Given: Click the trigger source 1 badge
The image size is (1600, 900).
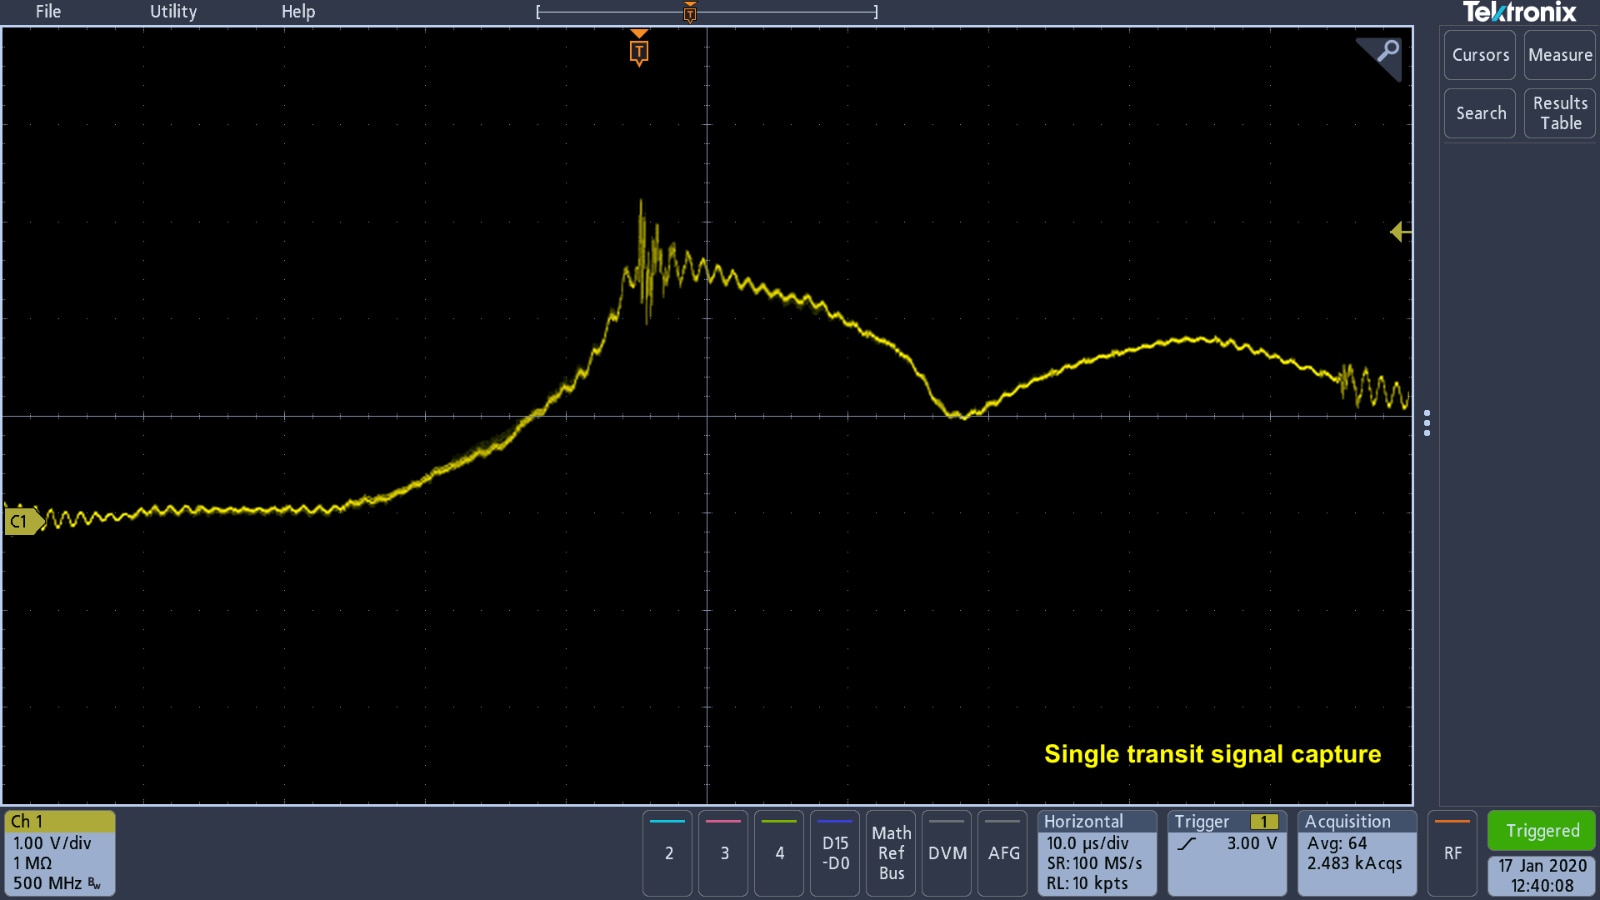Looking at the screenshot, I should coord(1264,822).
